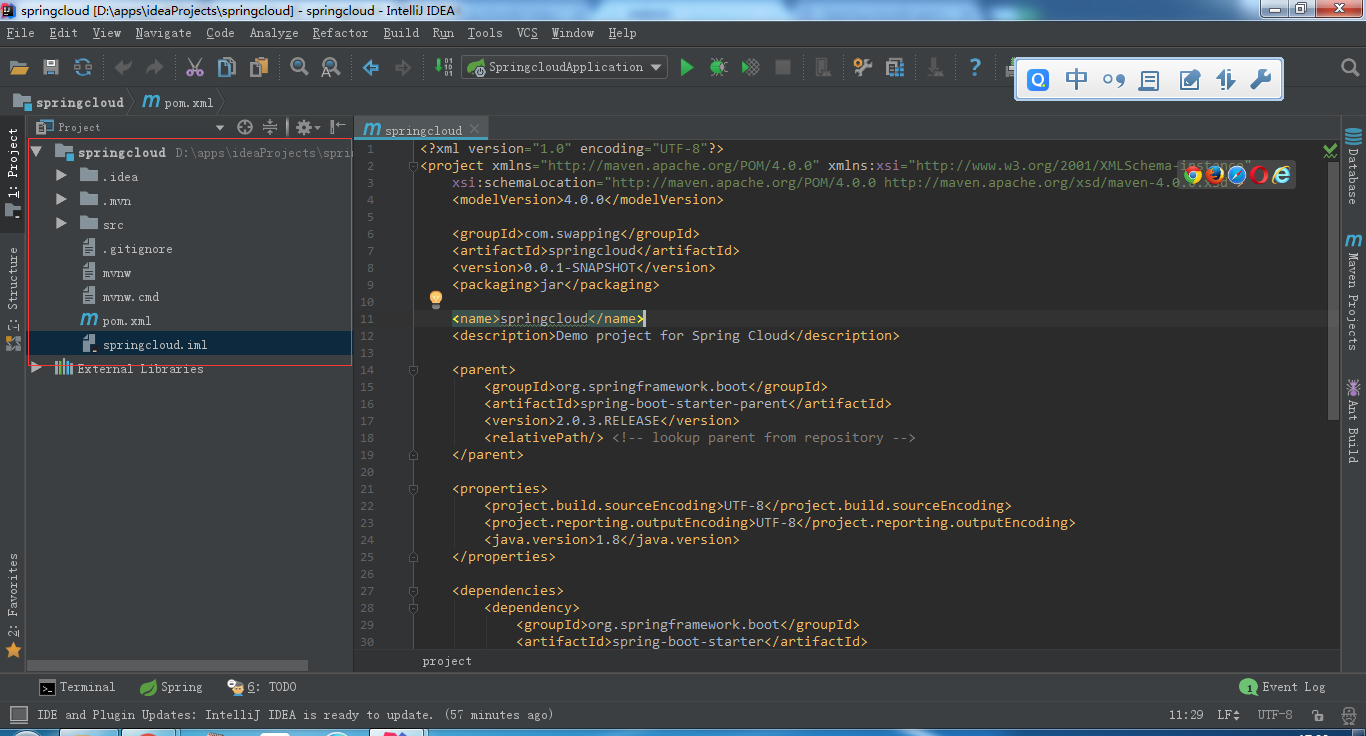The image size is (1366, 736).
Task: Click the intention lightbulb in editor gutter
Action: tap(436, 299)
